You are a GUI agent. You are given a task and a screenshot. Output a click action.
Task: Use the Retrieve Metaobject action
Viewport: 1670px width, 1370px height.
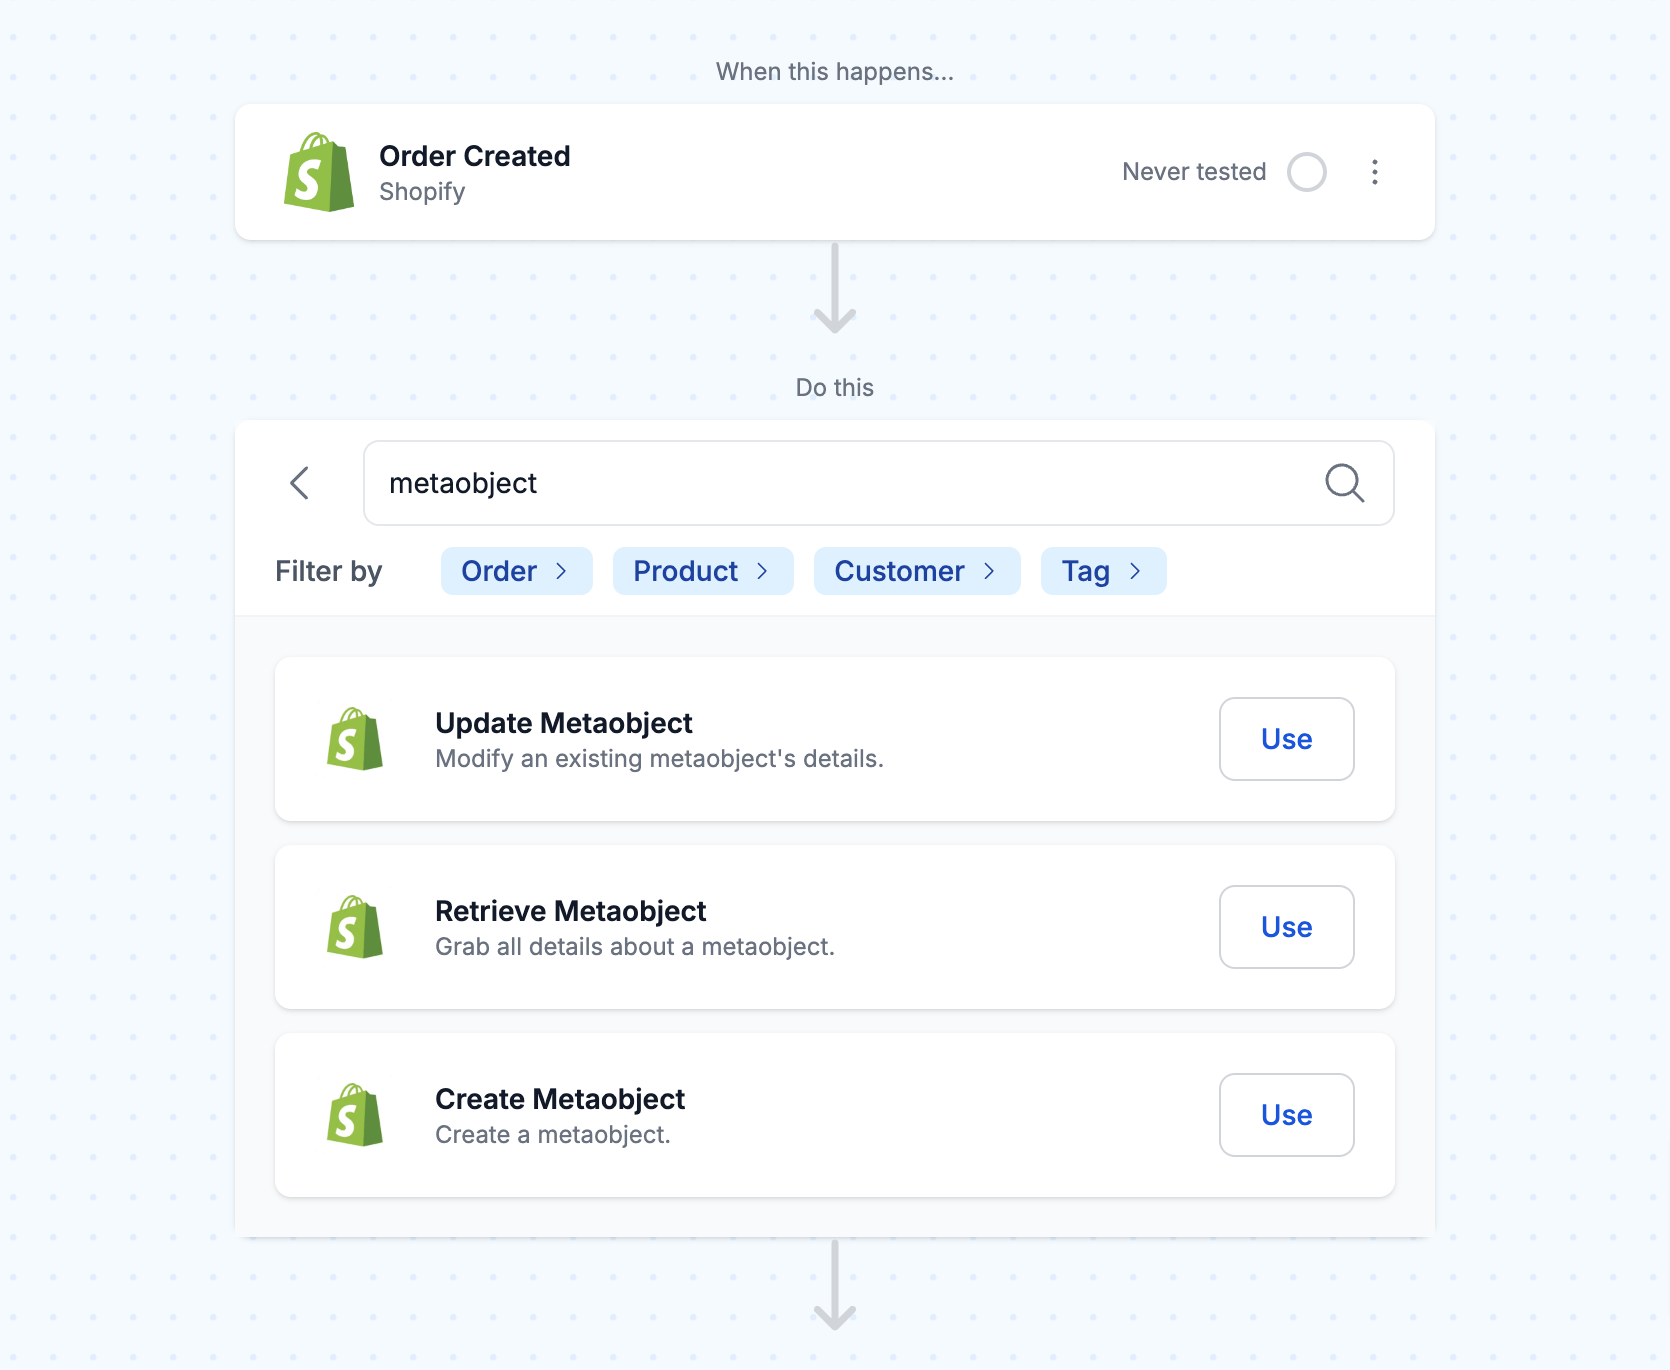(1287, 927)
